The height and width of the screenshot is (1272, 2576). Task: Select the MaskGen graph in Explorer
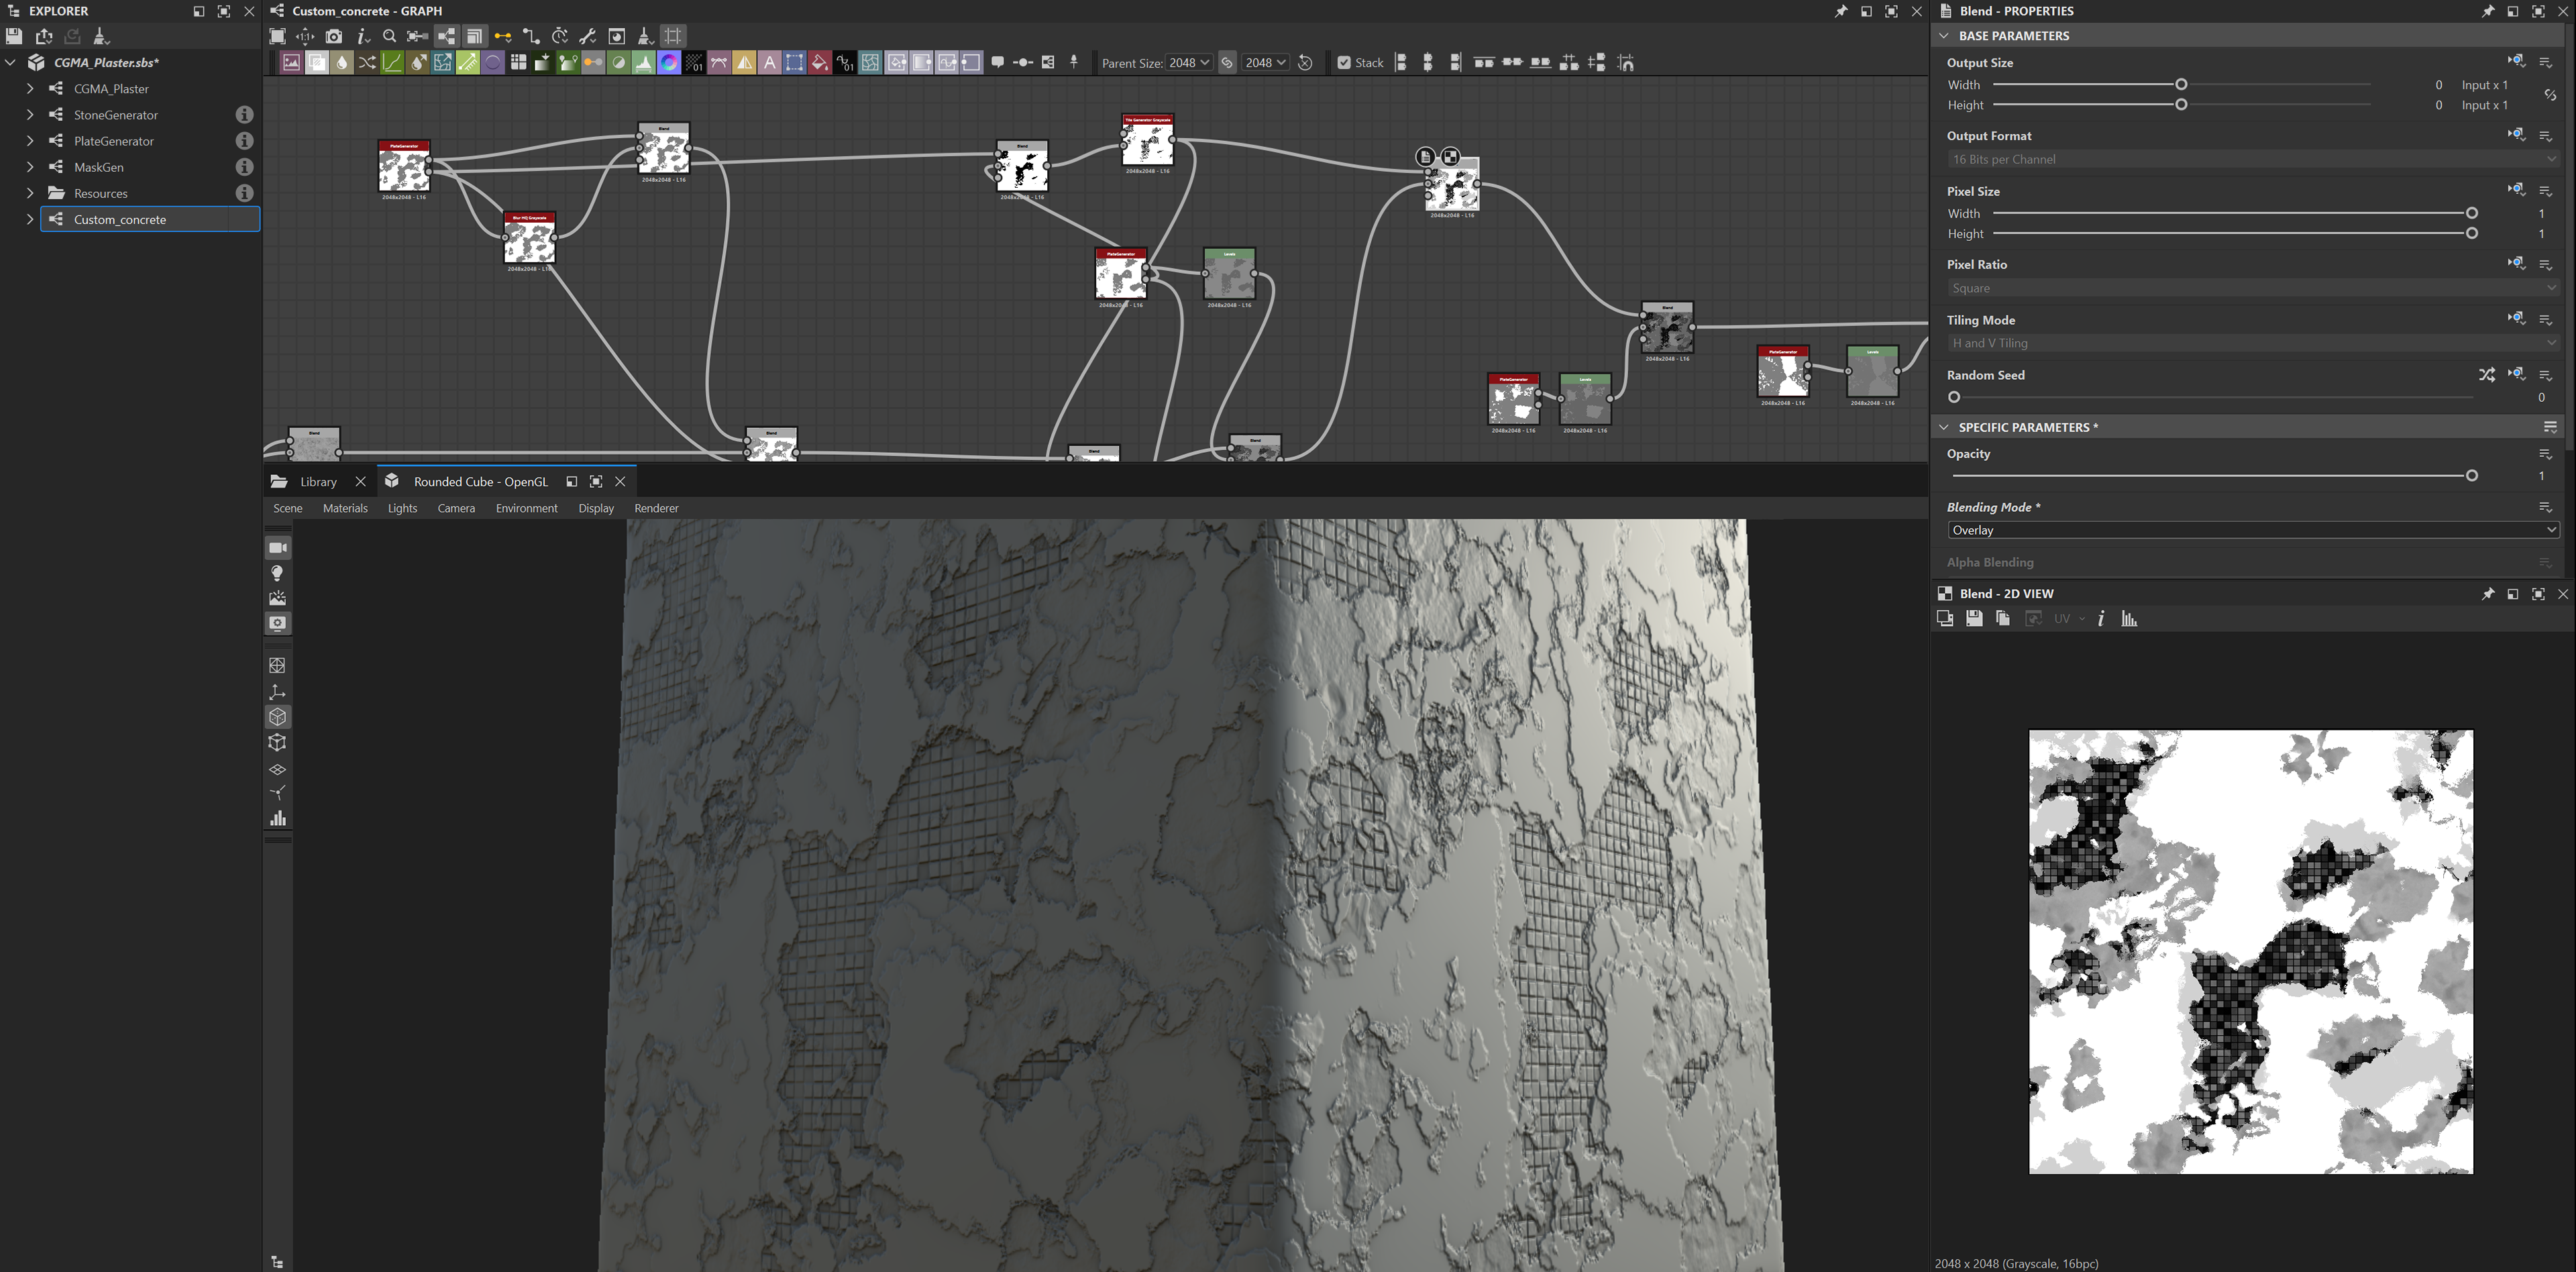coord(99,167)
